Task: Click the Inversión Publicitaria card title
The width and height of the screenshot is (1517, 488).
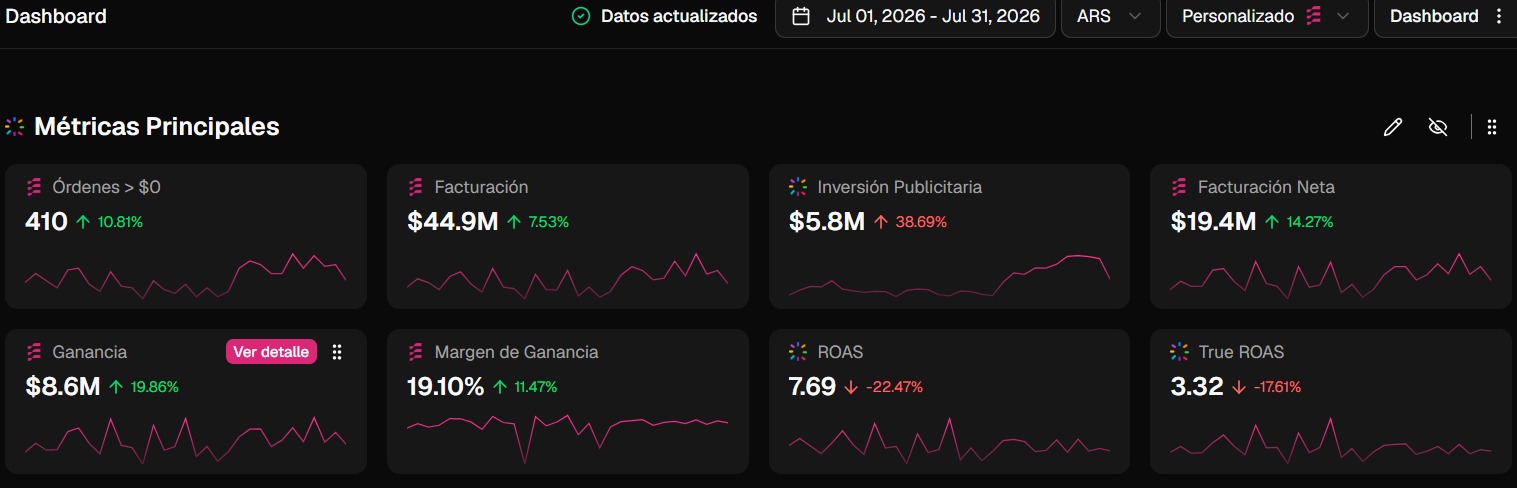Action: click(x=900, y=187)
